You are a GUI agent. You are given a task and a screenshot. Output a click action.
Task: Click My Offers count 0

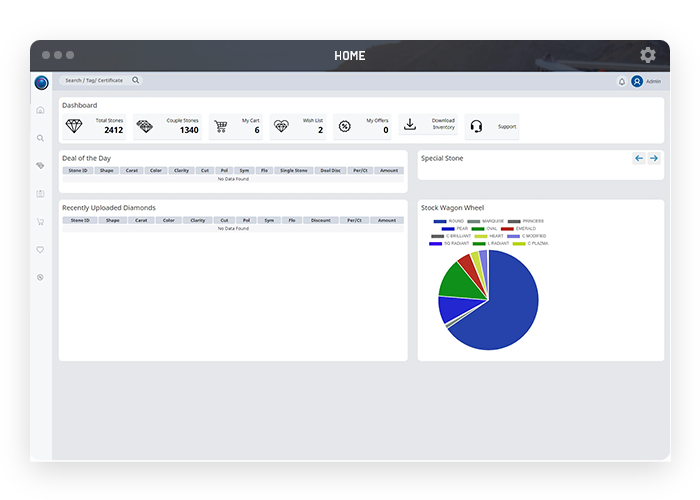(x=386, y=130)
